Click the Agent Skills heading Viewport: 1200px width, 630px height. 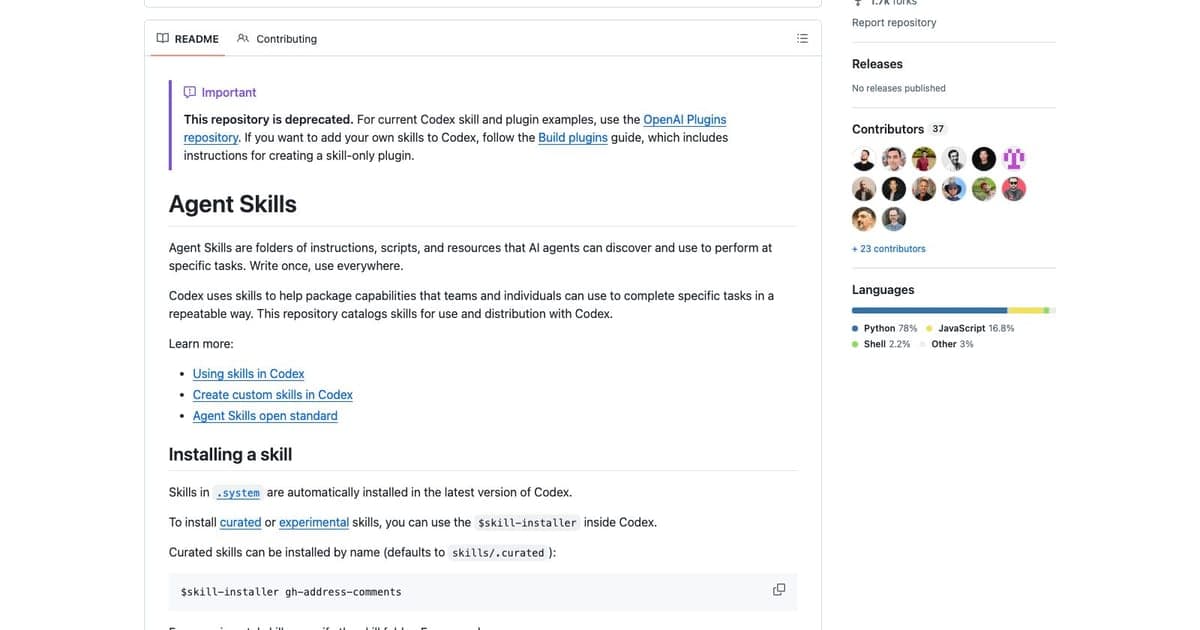(x=233, y=204)
